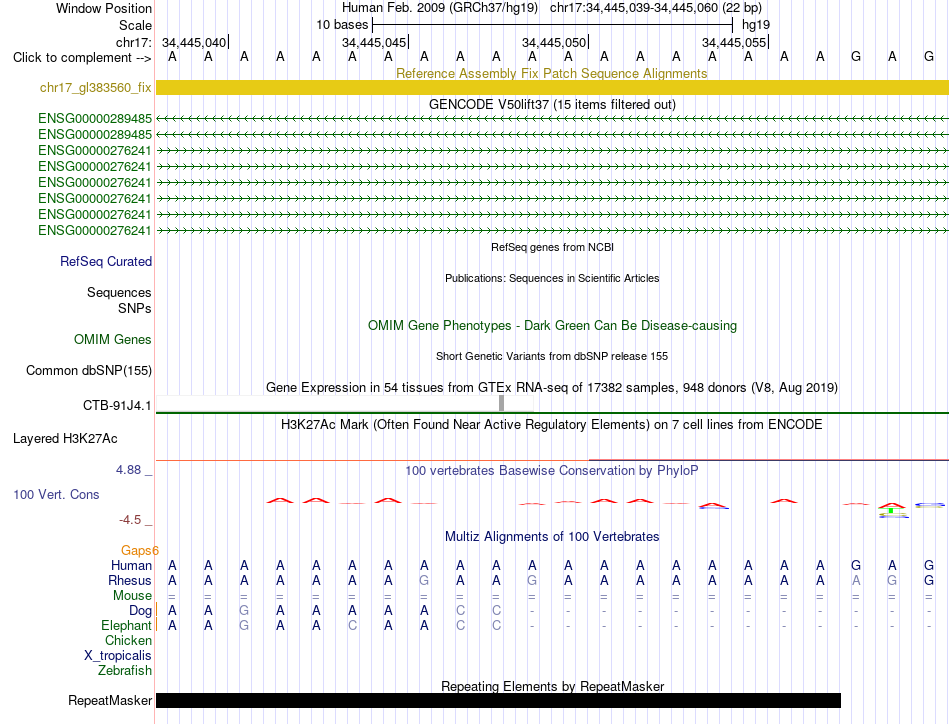The image size is (950, 724).
Task: Click the Chicken species label
Action: [128, 640]
